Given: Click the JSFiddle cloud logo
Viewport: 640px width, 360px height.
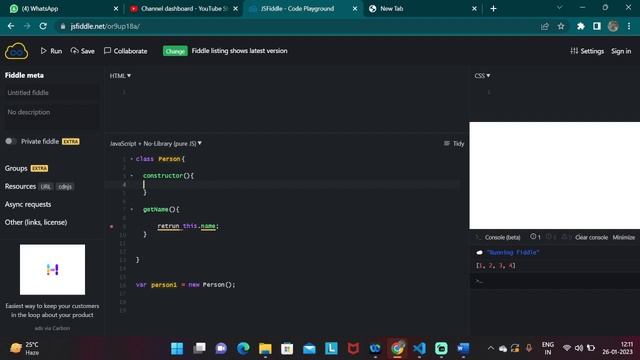Looking at the screenshot, I should tap(16, 51).
